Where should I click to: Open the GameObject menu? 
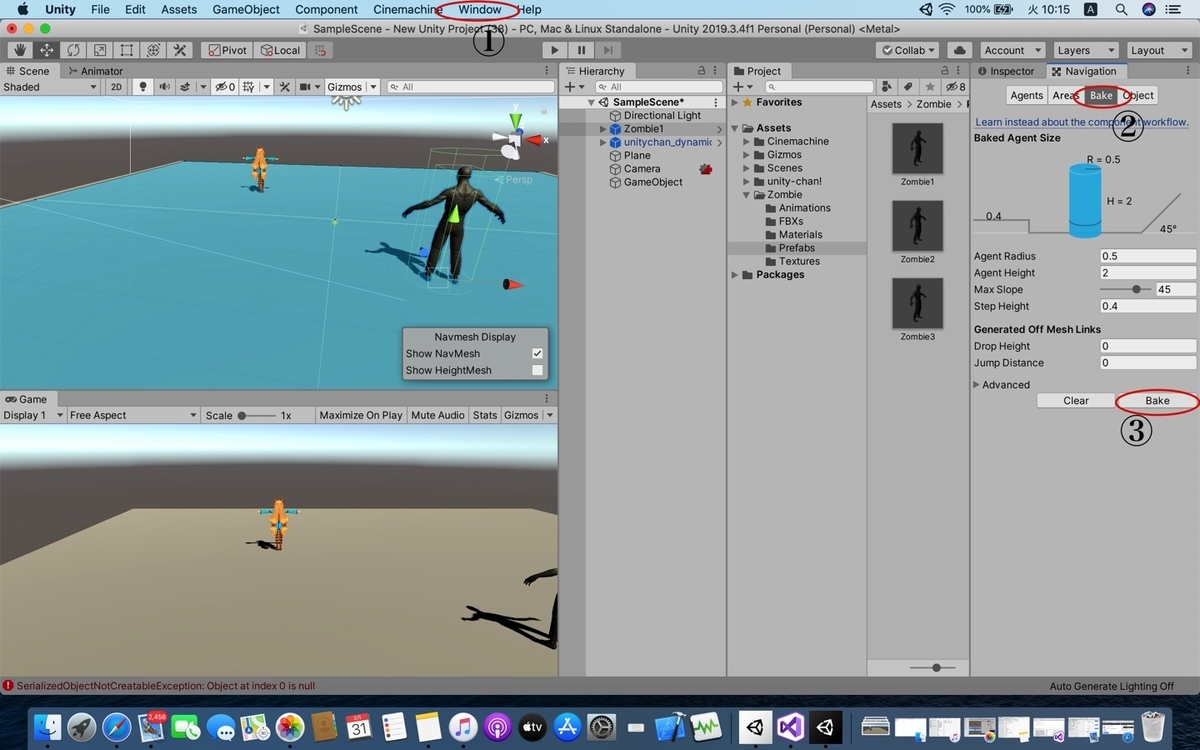pos(246,9)
